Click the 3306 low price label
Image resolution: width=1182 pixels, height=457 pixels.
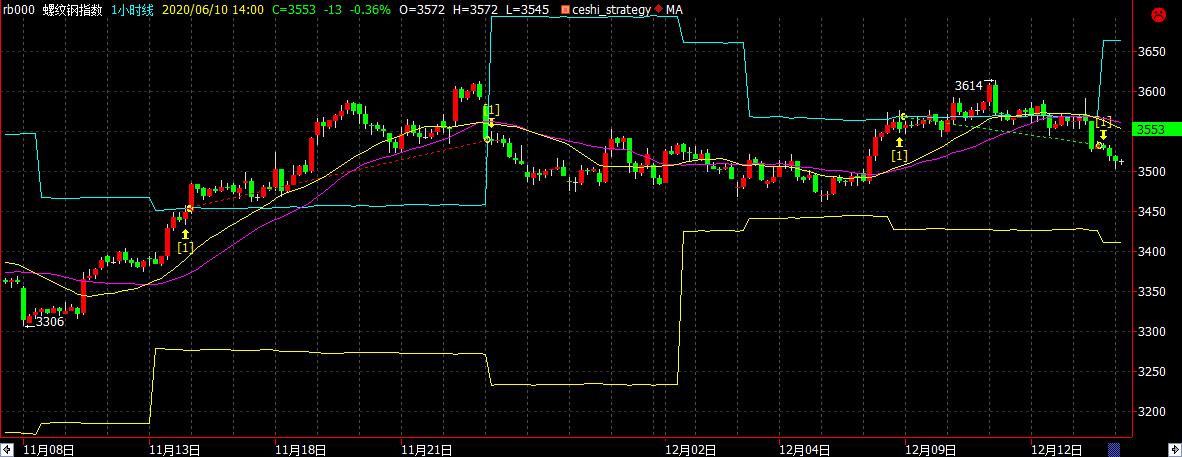(50, 322)
